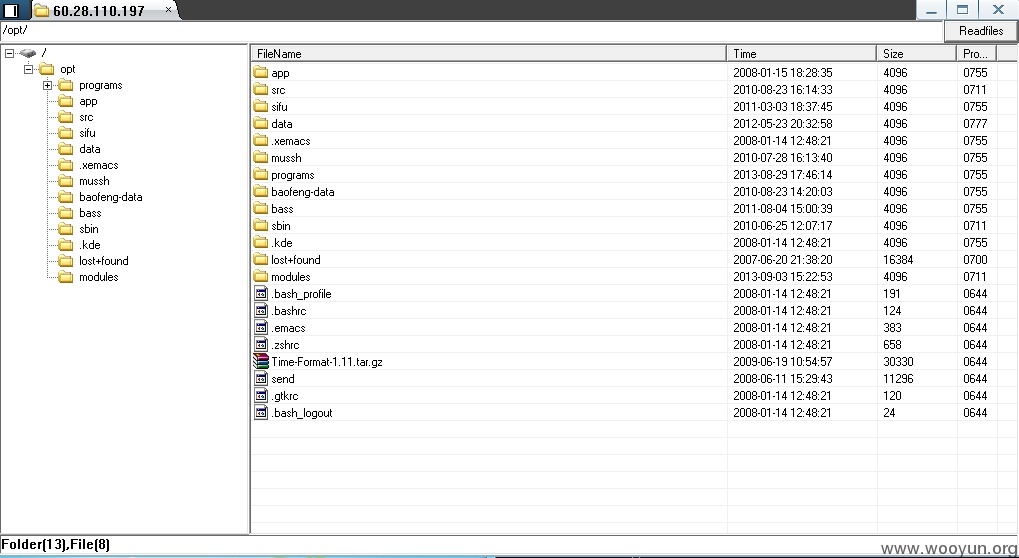Switch to the 60.28.110.197 tab
The width and height of the screenshot is (1019, 558).
[99, 10]
